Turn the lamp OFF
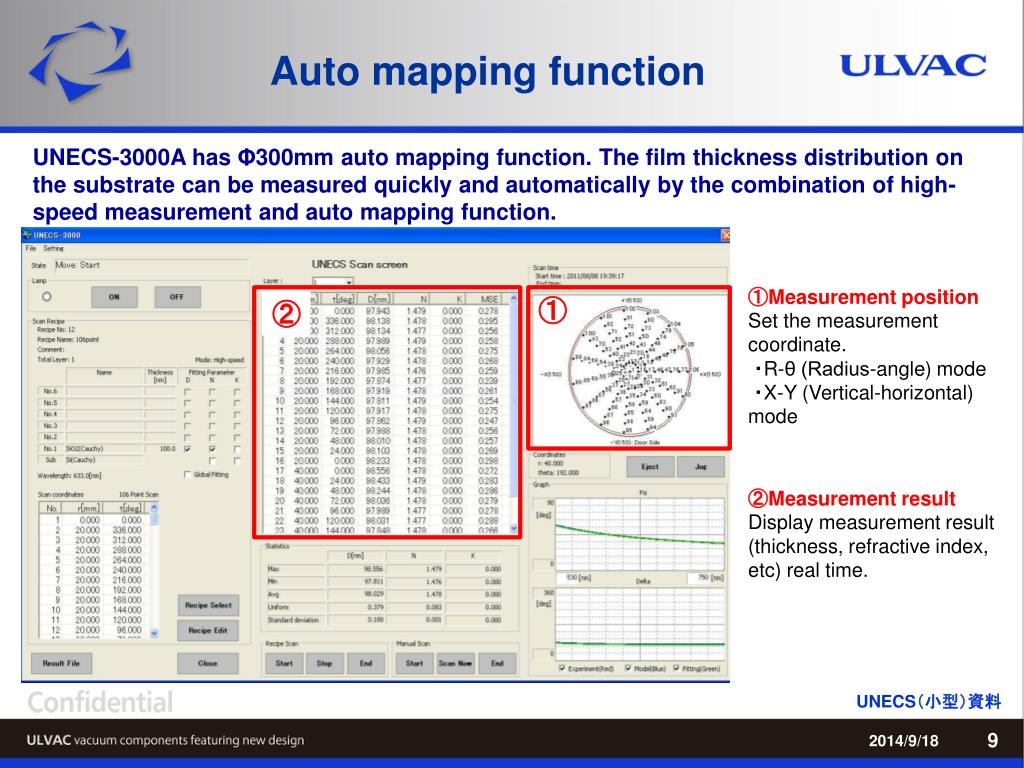 (177, 296)
